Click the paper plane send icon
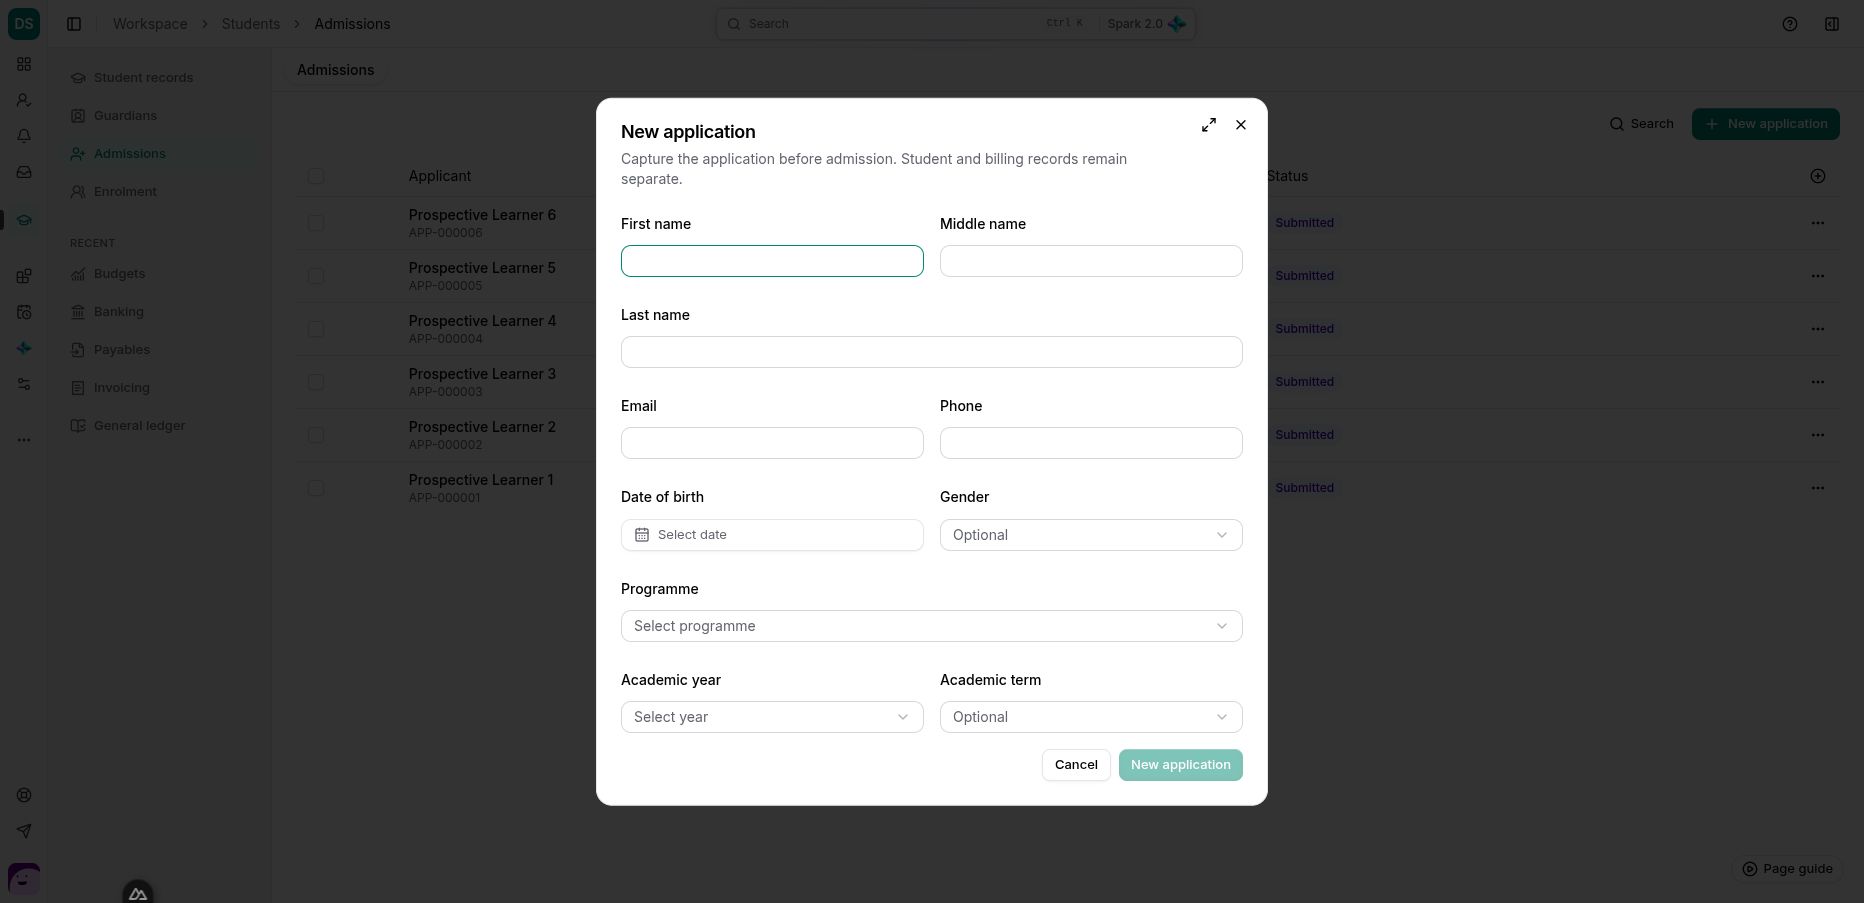This screenshot has height=903, width=1864. 24,831
